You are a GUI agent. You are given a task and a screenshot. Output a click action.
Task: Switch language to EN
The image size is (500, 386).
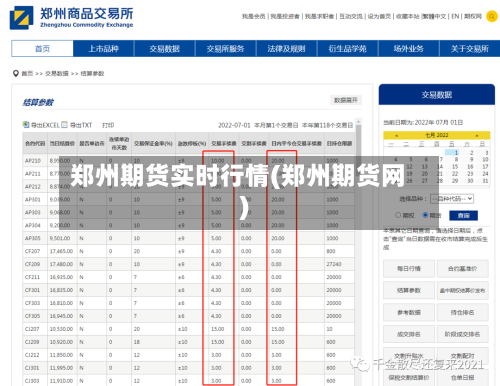tap(455, 16)
